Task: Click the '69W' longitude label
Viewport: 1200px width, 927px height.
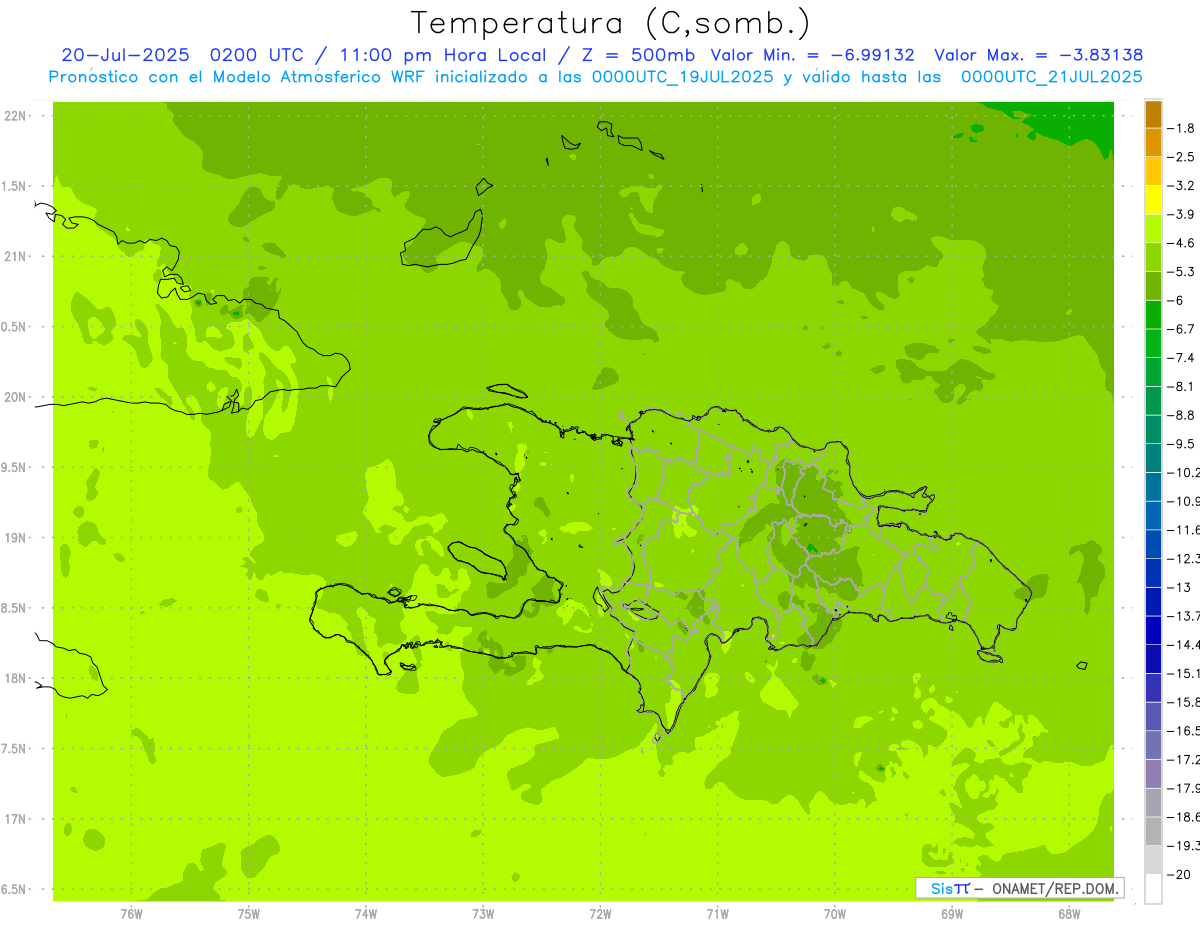Action: point(952,914)
